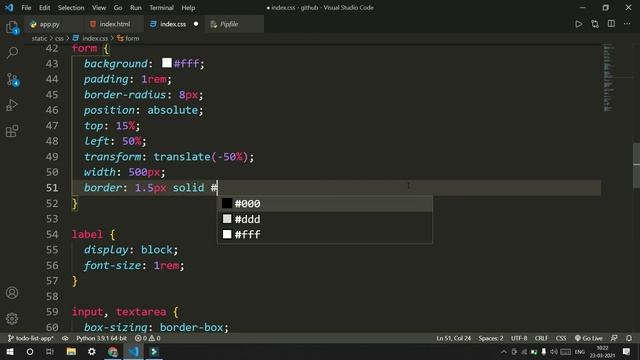Click the vertical editor scrollbar thumb
This screenshot has height=360, width=640.
(x=636, y=165)
